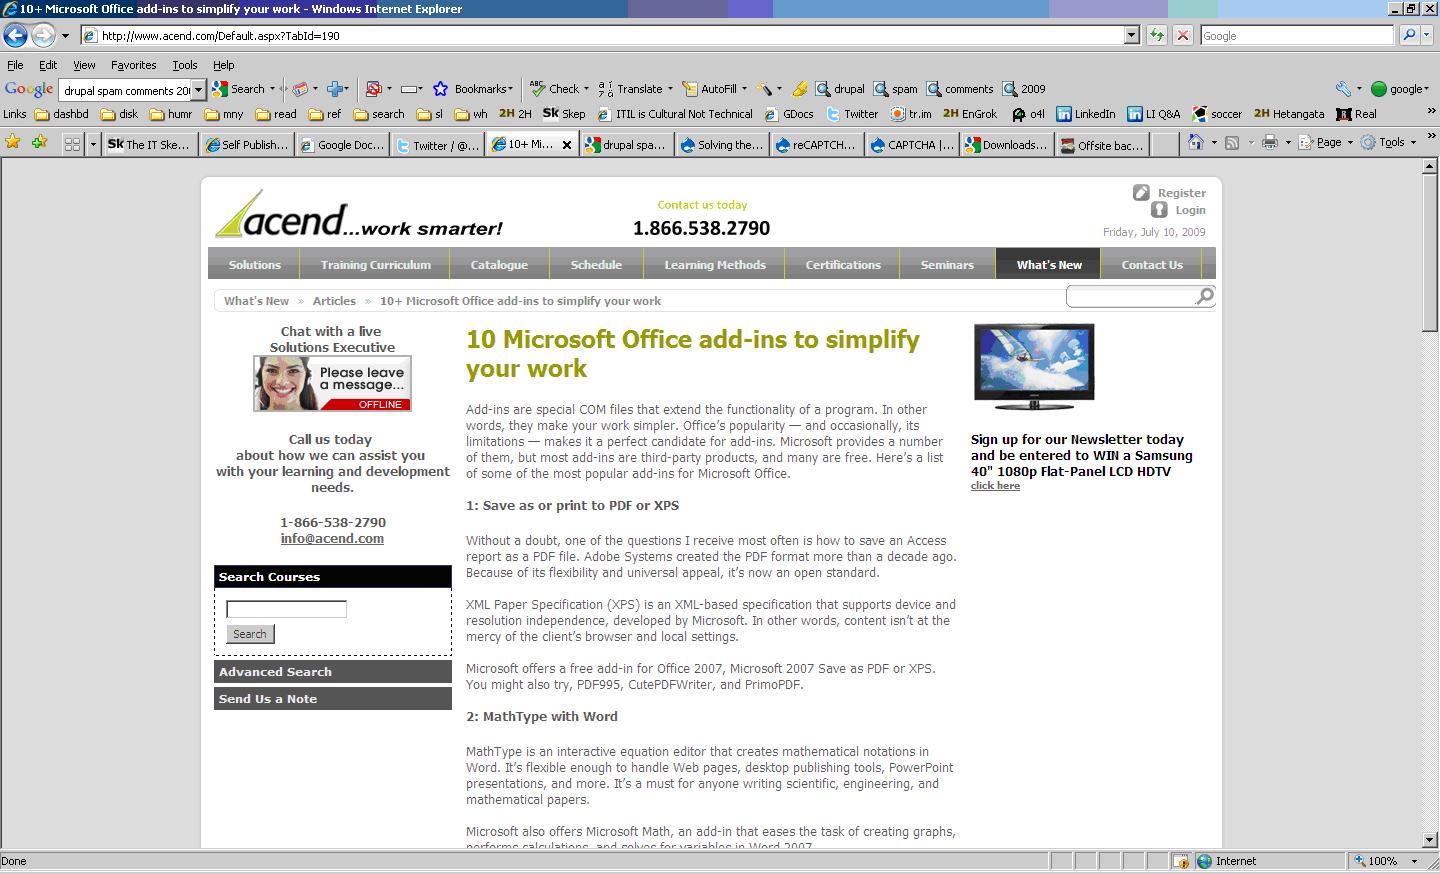This screenshot has height=874, width=1440.
Task: Click the info@acend.com email link
Action: [332, 538]
